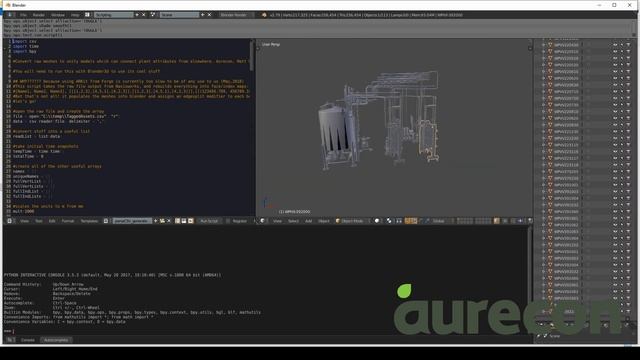Browse text datablocks icon in text editor
The width and height of the screenshot is (640, 360).
tap(106, 221)
